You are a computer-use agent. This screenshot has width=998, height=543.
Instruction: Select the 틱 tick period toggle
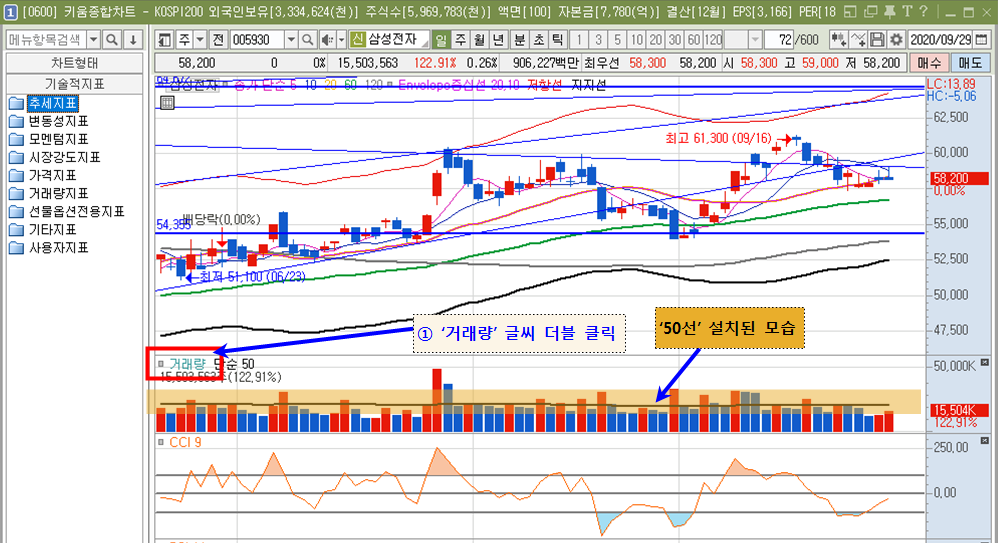tap(558, 40)
